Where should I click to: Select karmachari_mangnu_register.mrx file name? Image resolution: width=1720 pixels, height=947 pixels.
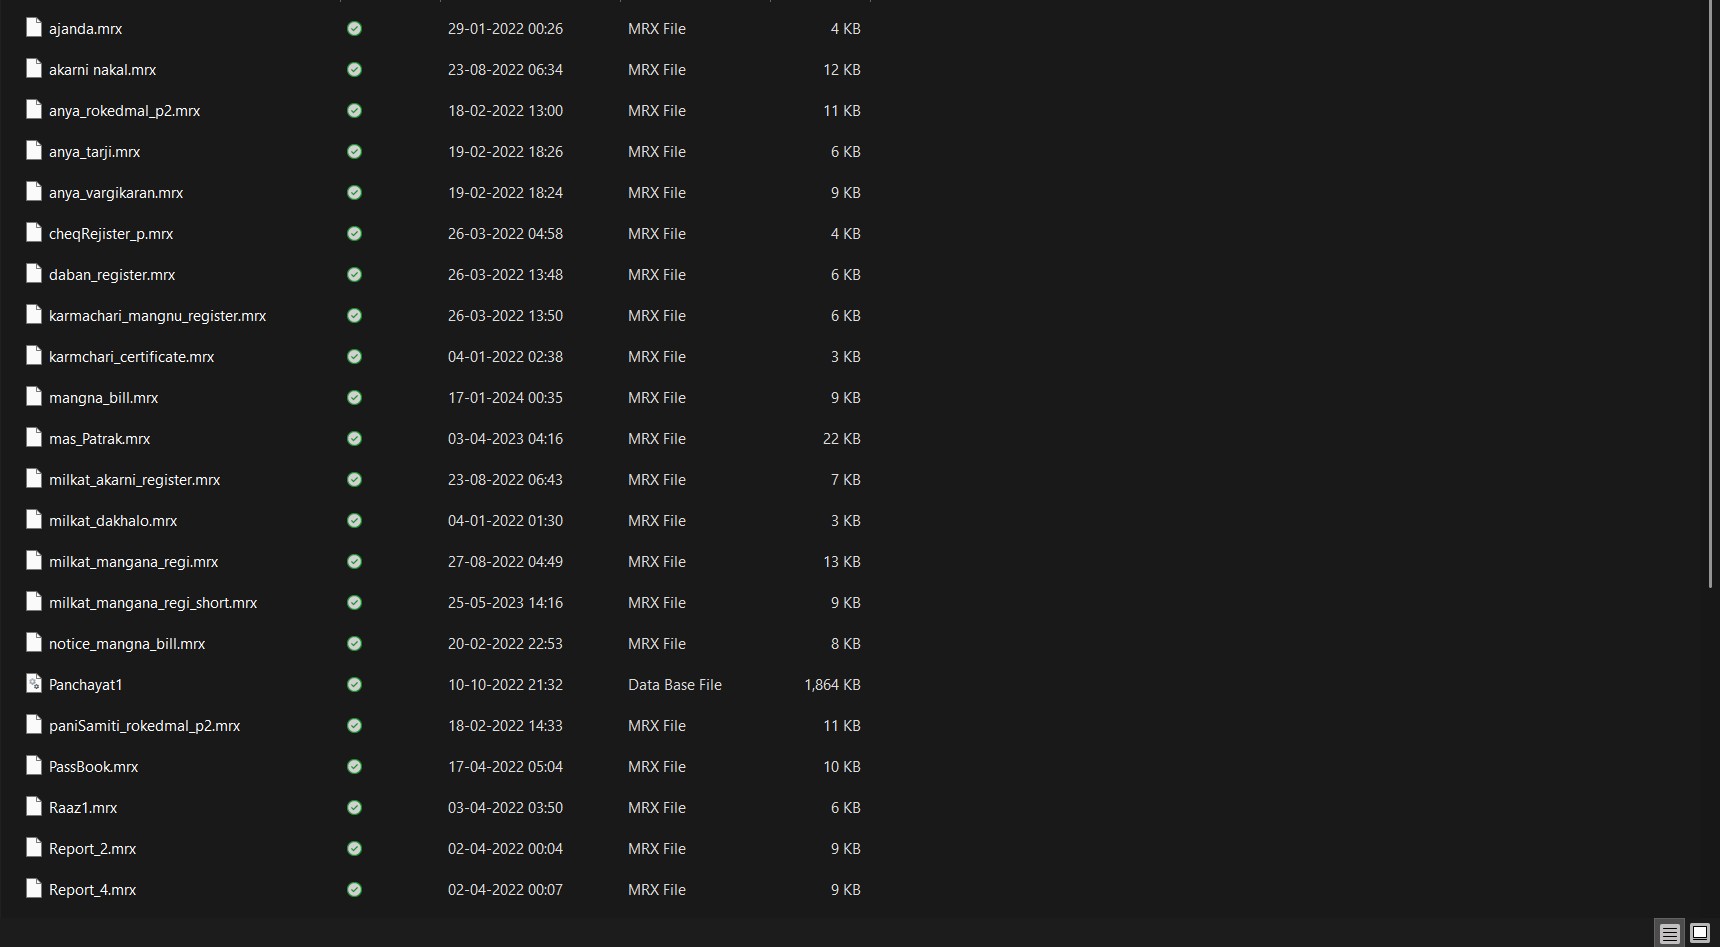pyautogui.click(x=157, y=316)
